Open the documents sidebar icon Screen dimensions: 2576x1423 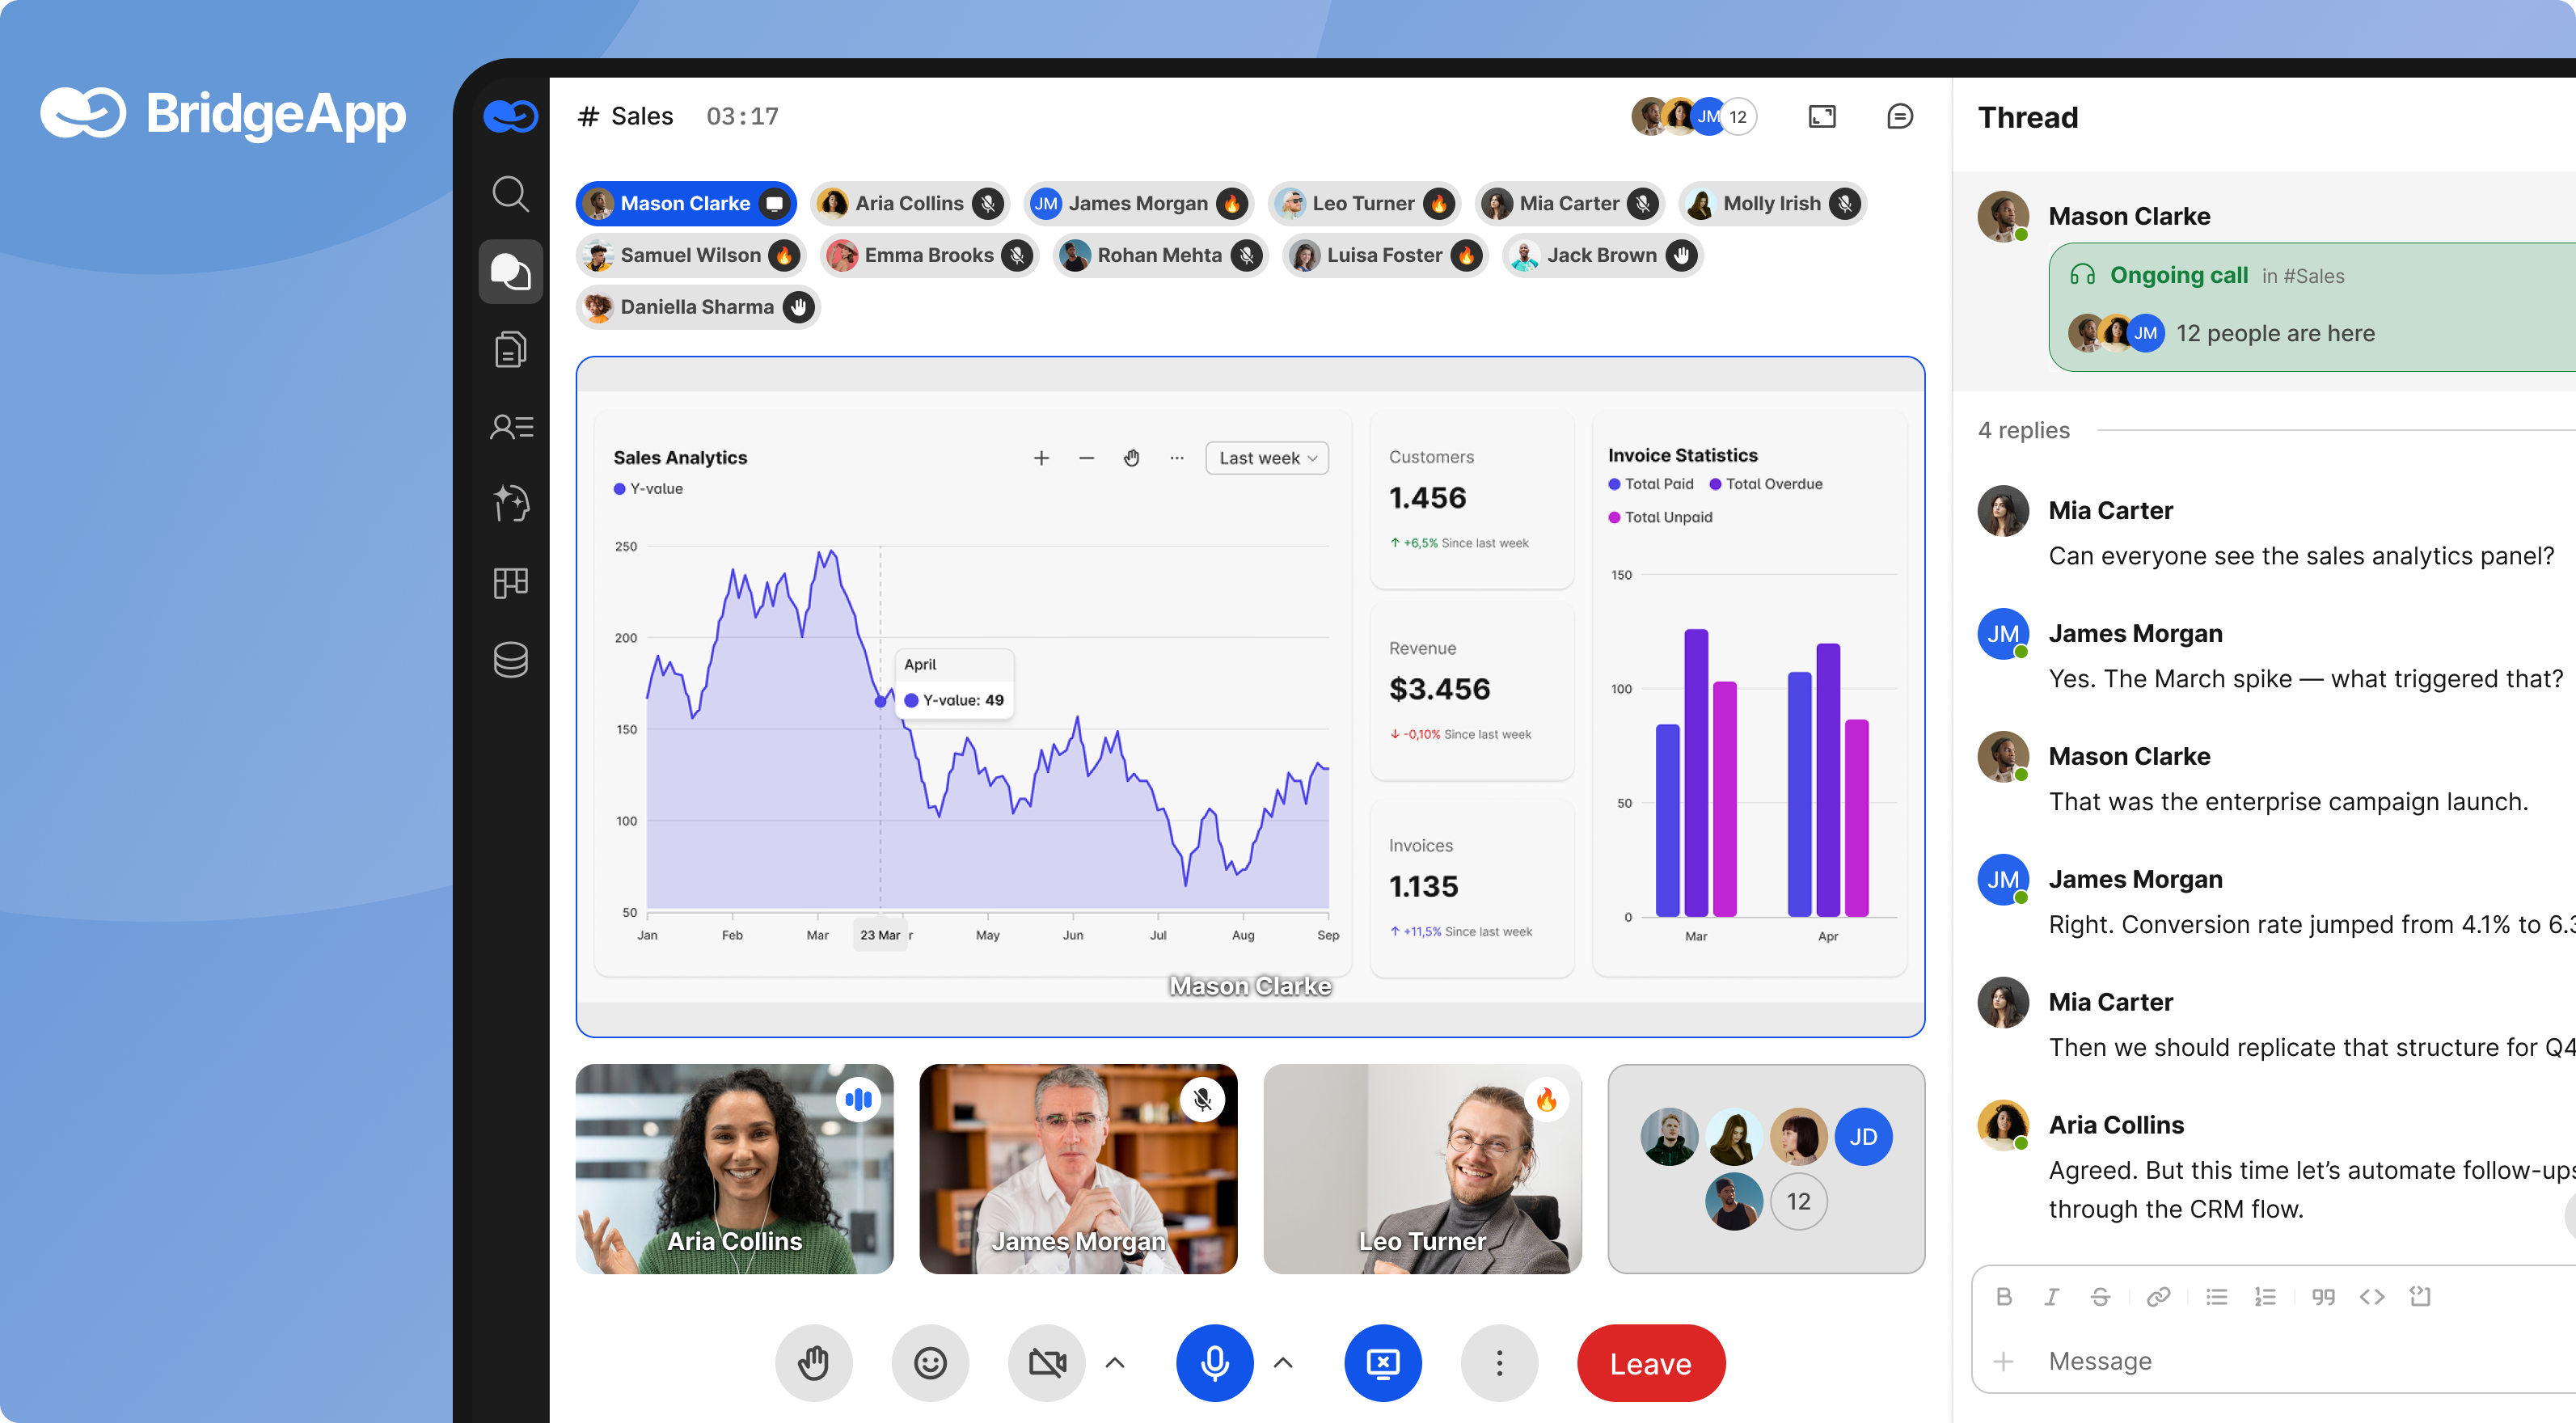510,349
